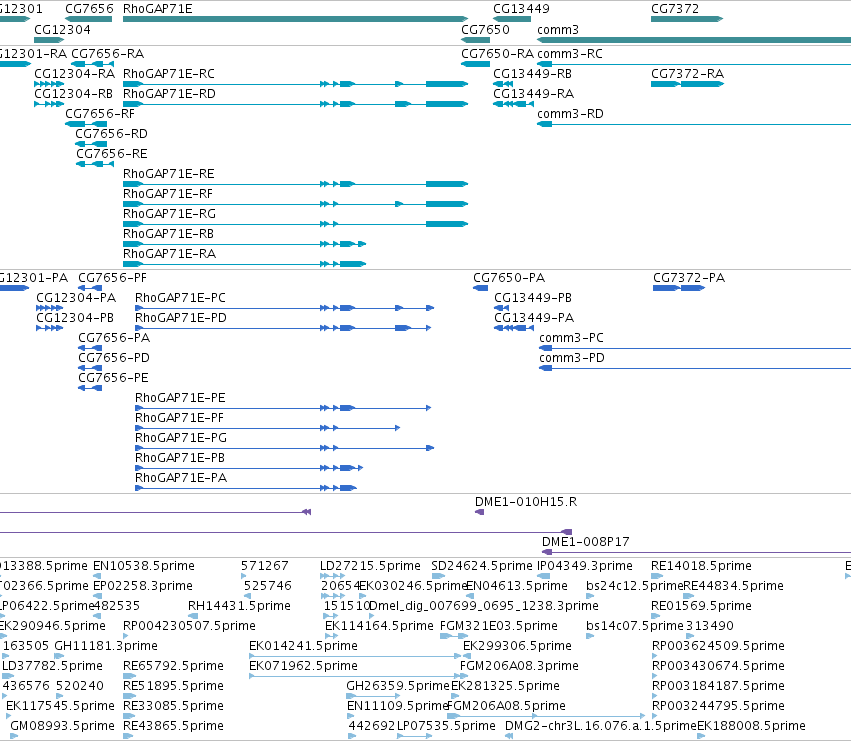The height and width of the screenshot is (741, 851).
Task: Select transcript CG7656-RF
Action: [86, 124]
